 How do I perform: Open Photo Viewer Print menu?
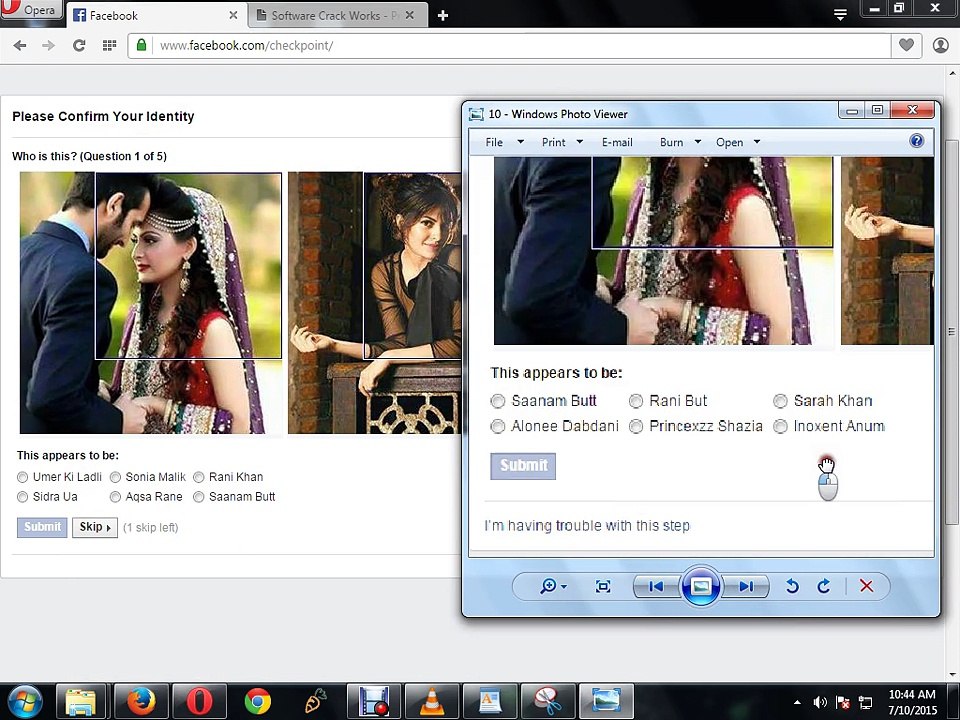(562, 142)
